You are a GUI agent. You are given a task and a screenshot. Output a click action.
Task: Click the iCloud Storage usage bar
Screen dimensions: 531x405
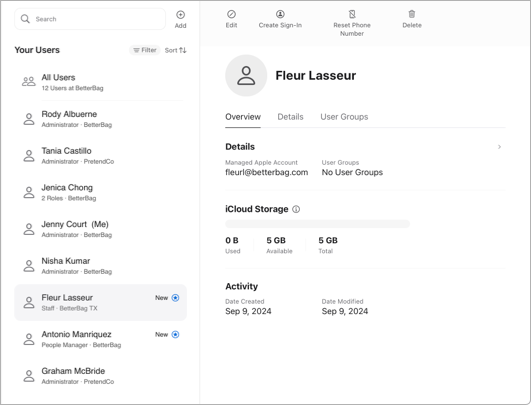(x=317, y=224)
